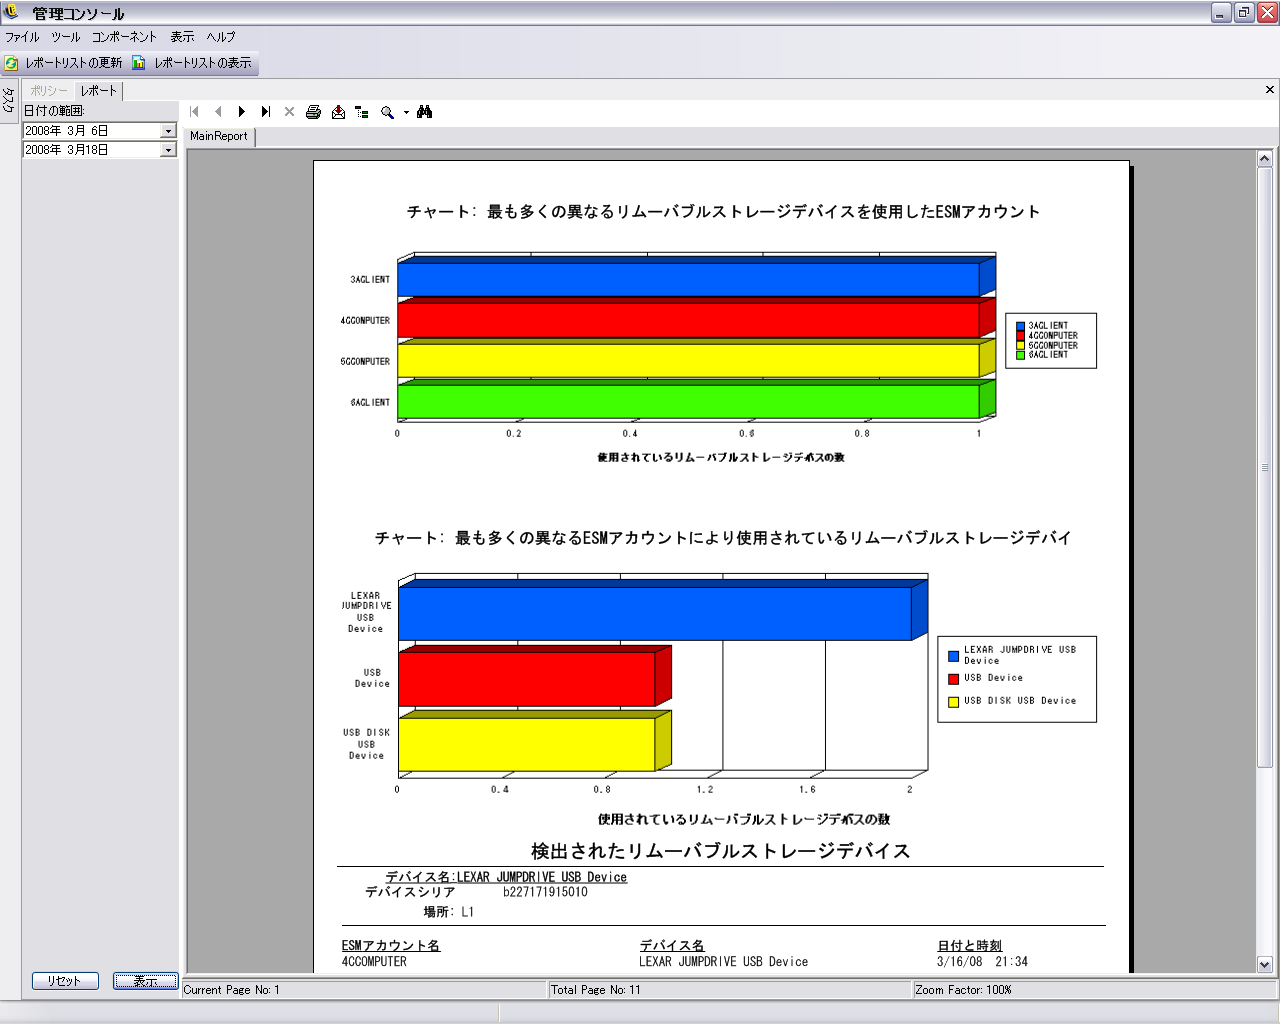The width and height of the screenshot is (1280, 1024).
Task: Click the 日付の範囲 label
Action: [54, 111]
